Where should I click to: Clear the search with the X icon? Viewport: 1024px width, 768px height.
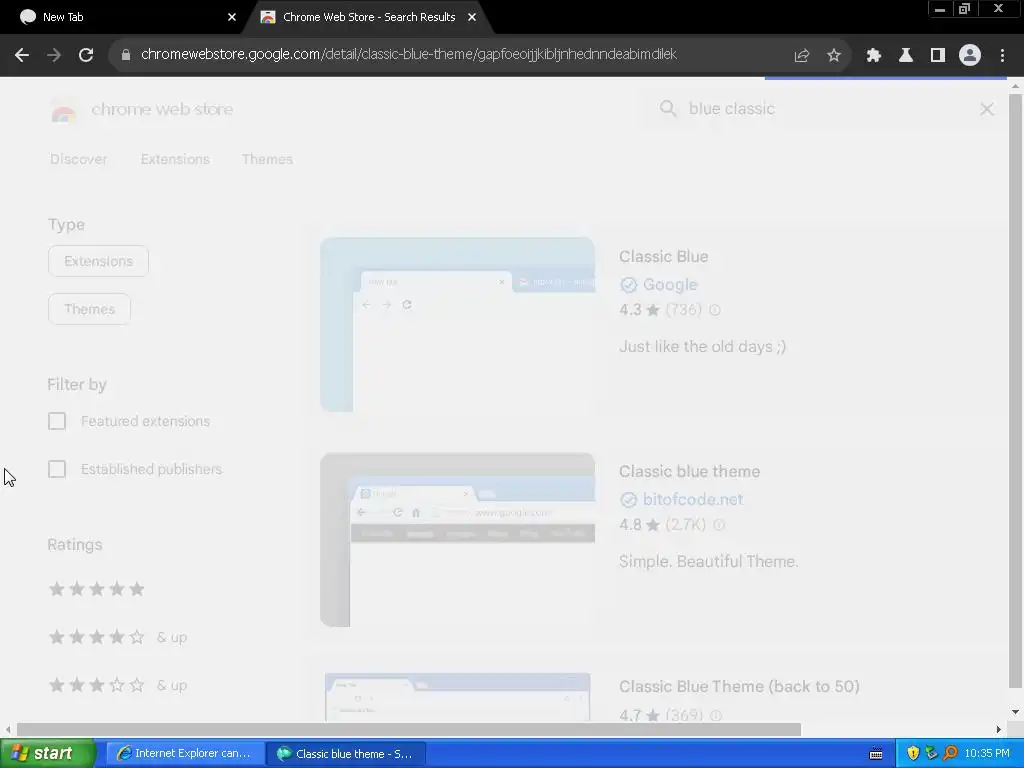(x=987, y=109)
